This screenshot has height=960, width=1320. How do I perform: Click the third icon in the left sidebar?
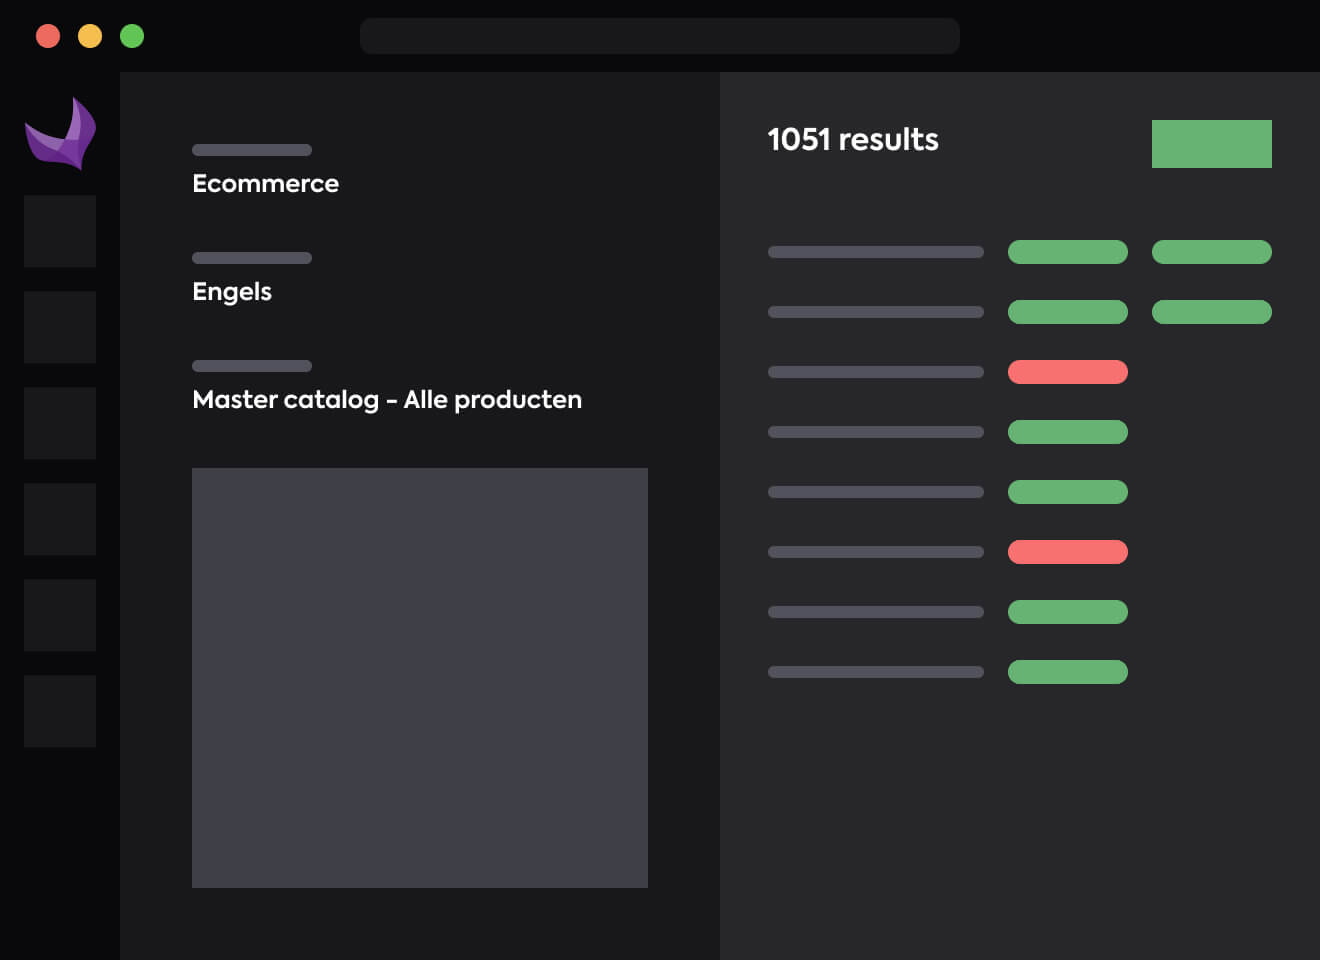59,423
